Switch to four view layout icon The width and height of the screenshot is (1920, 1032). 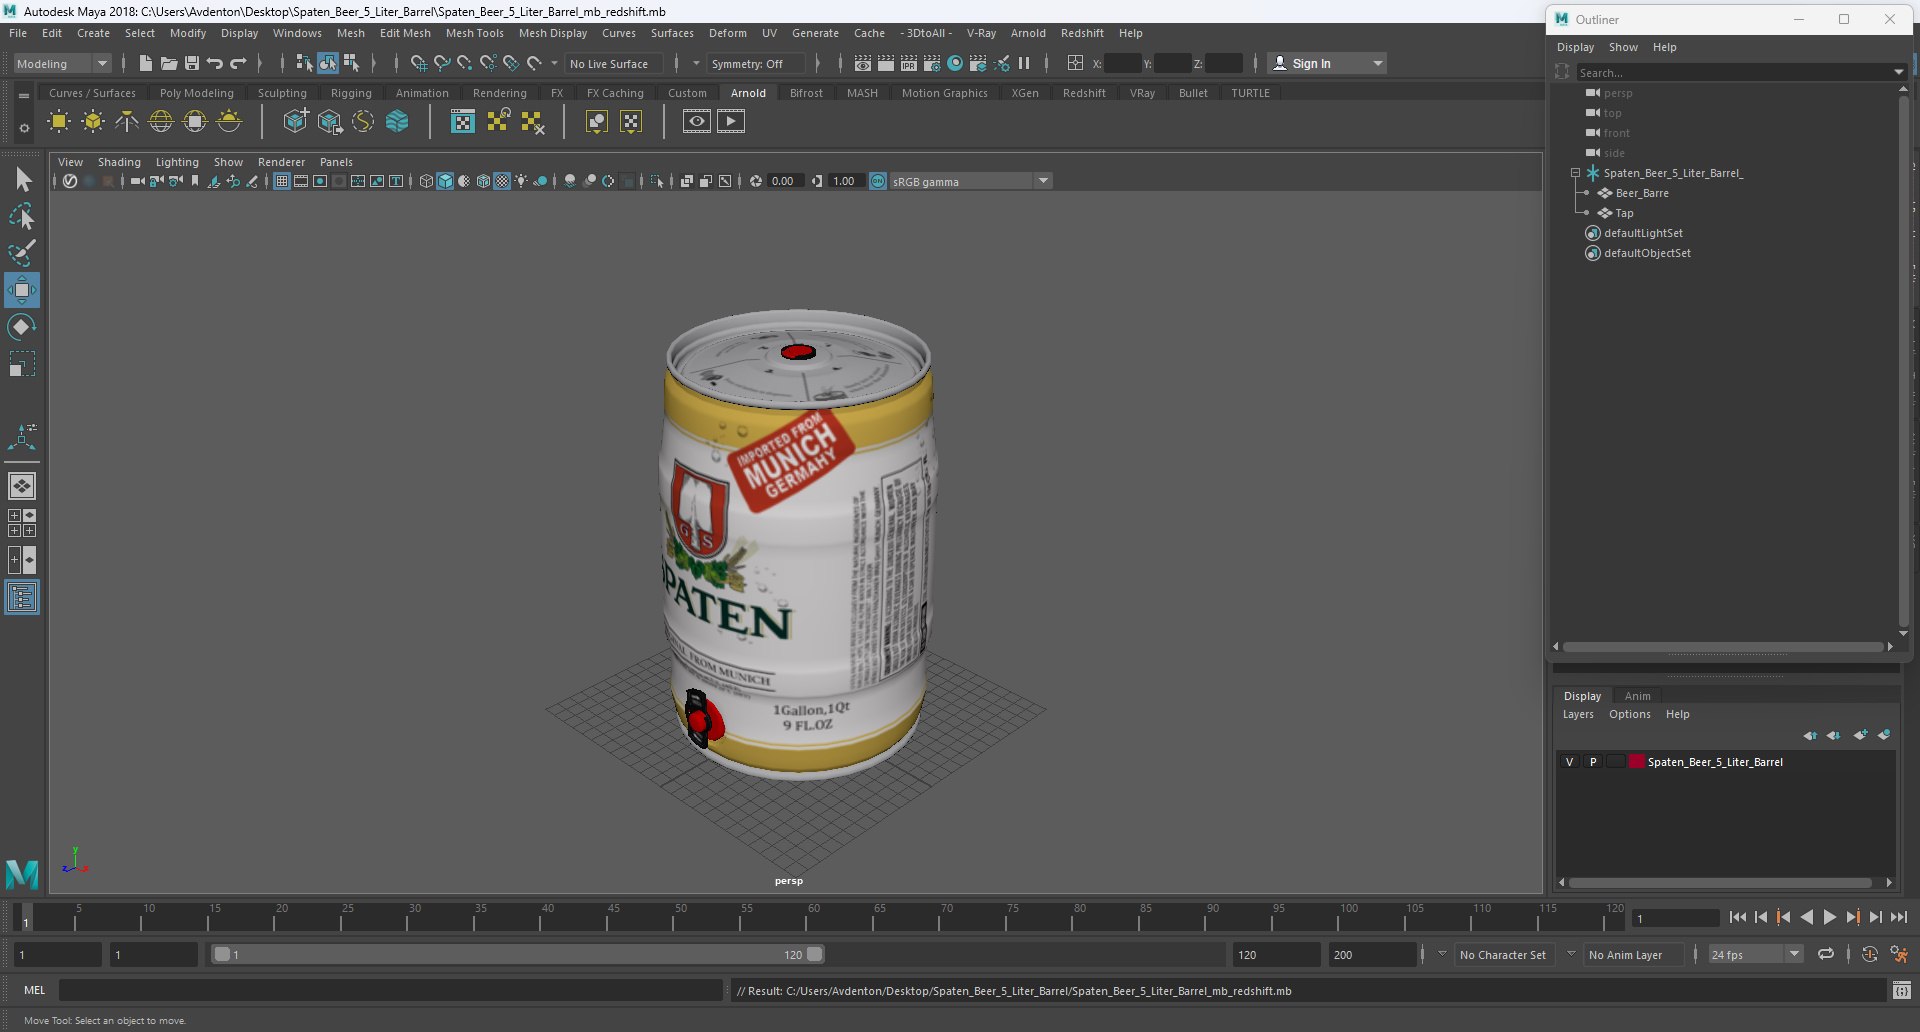22,523
